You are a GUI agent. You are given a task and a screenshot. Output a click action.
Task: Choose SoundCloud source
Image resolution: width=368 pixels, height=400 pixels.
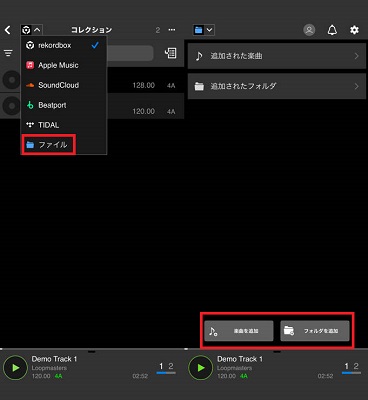(x=63, y=85)
